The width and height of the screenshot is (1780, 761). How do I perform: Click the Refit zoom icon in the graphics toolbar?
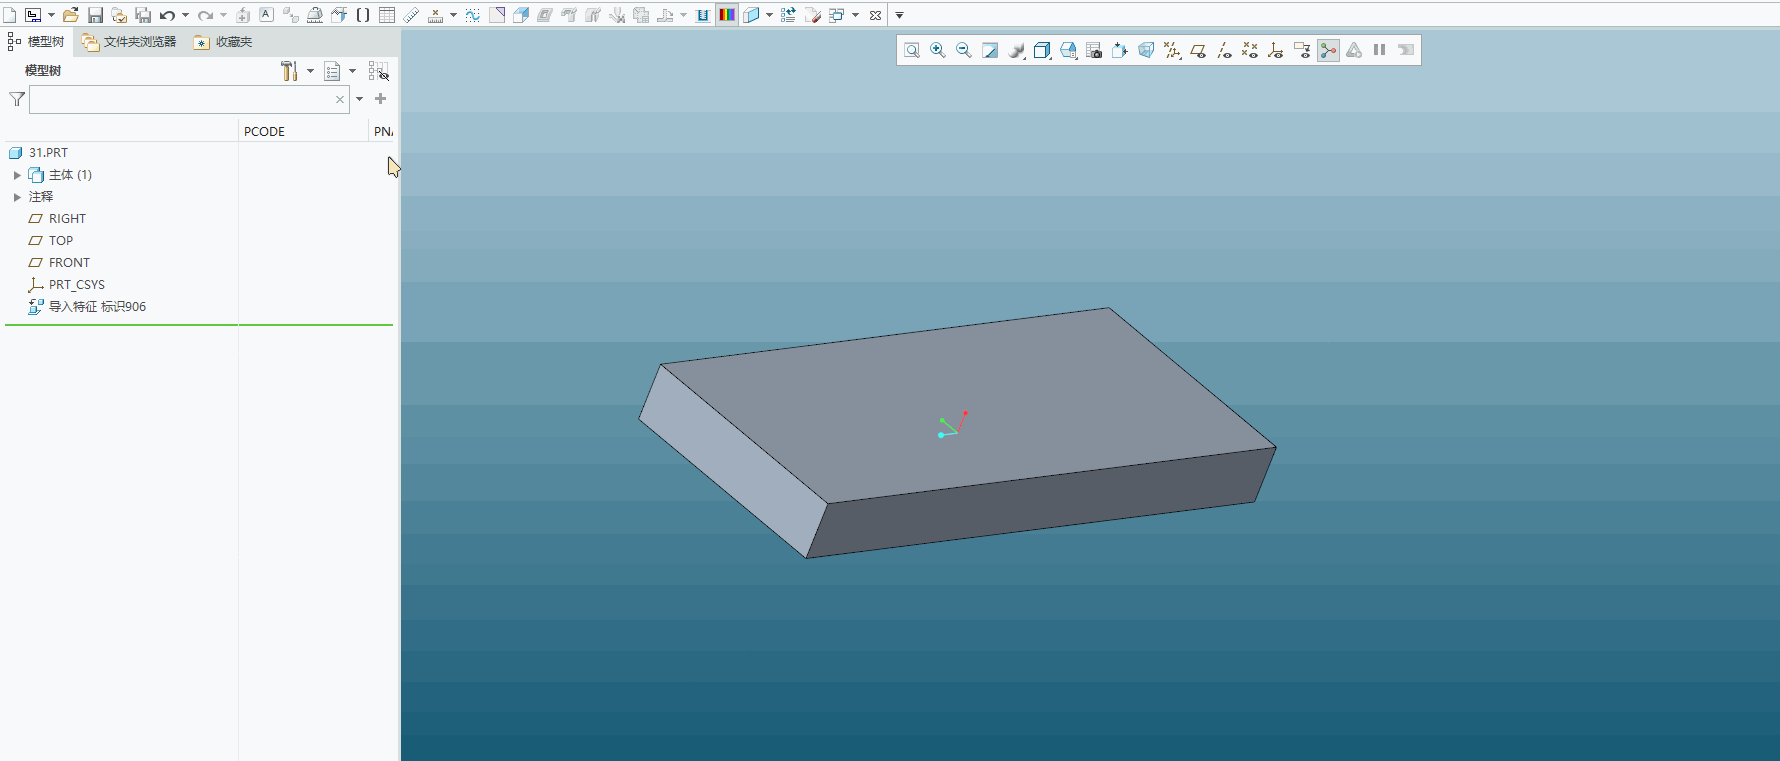(912, 51)
